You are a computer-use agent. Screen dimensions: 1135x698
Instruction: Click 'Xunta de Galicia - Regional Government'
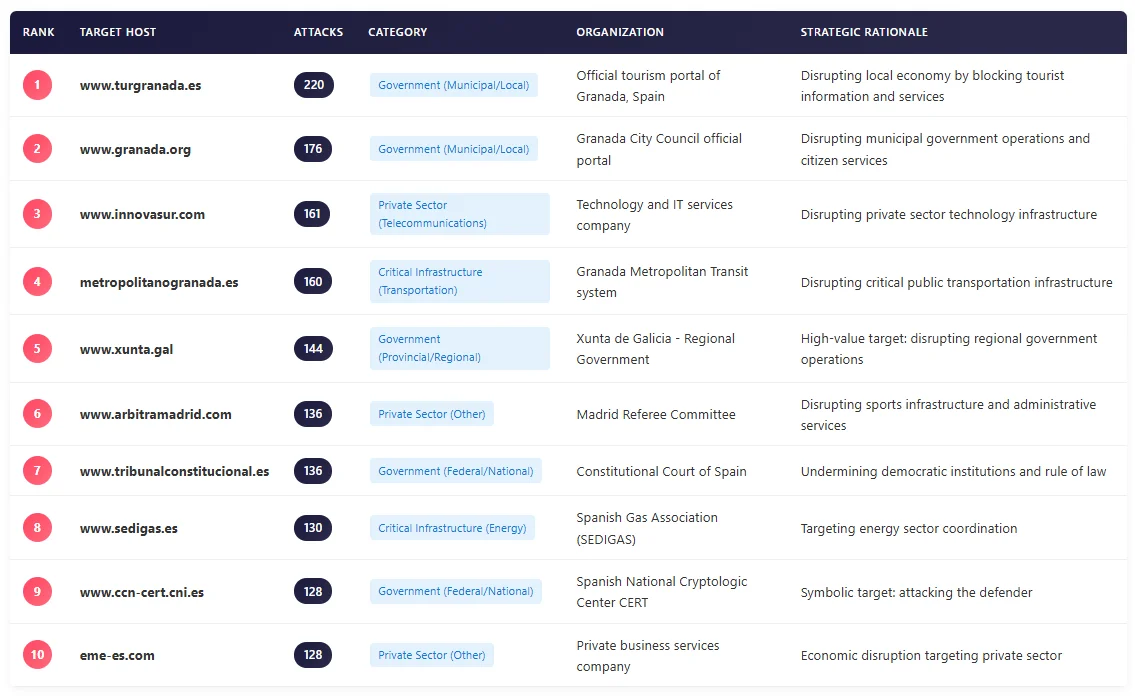coord(655,348)
